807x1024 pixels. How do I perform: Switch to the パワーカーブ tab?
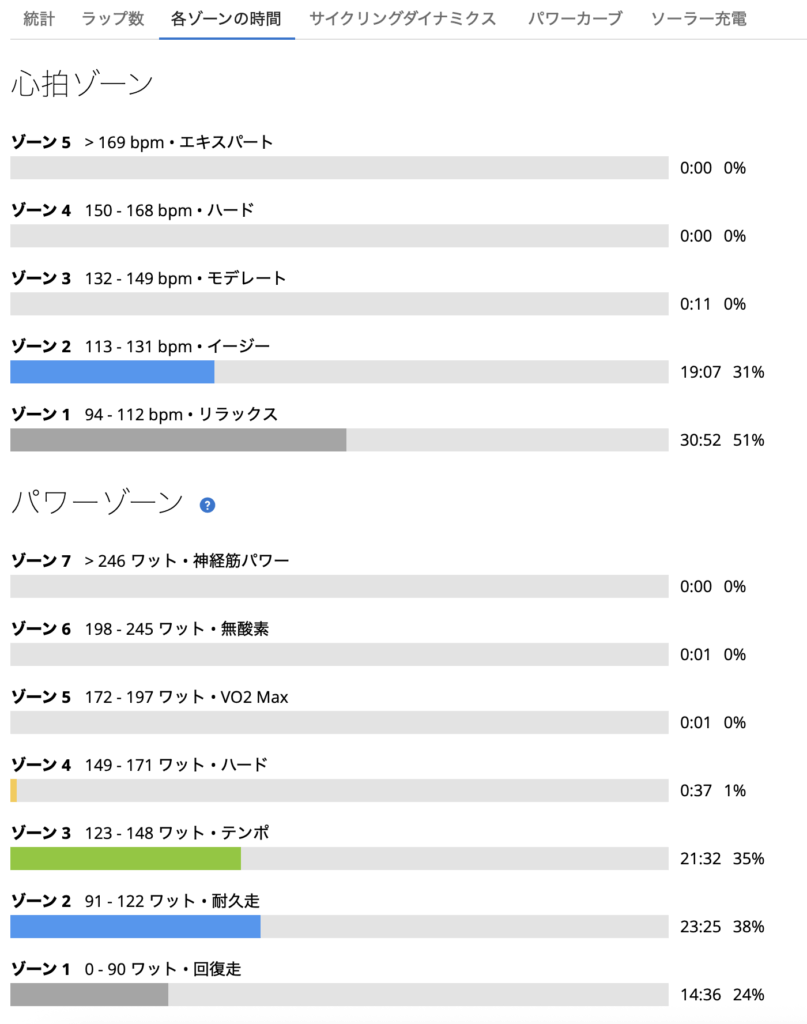[575, 19]
